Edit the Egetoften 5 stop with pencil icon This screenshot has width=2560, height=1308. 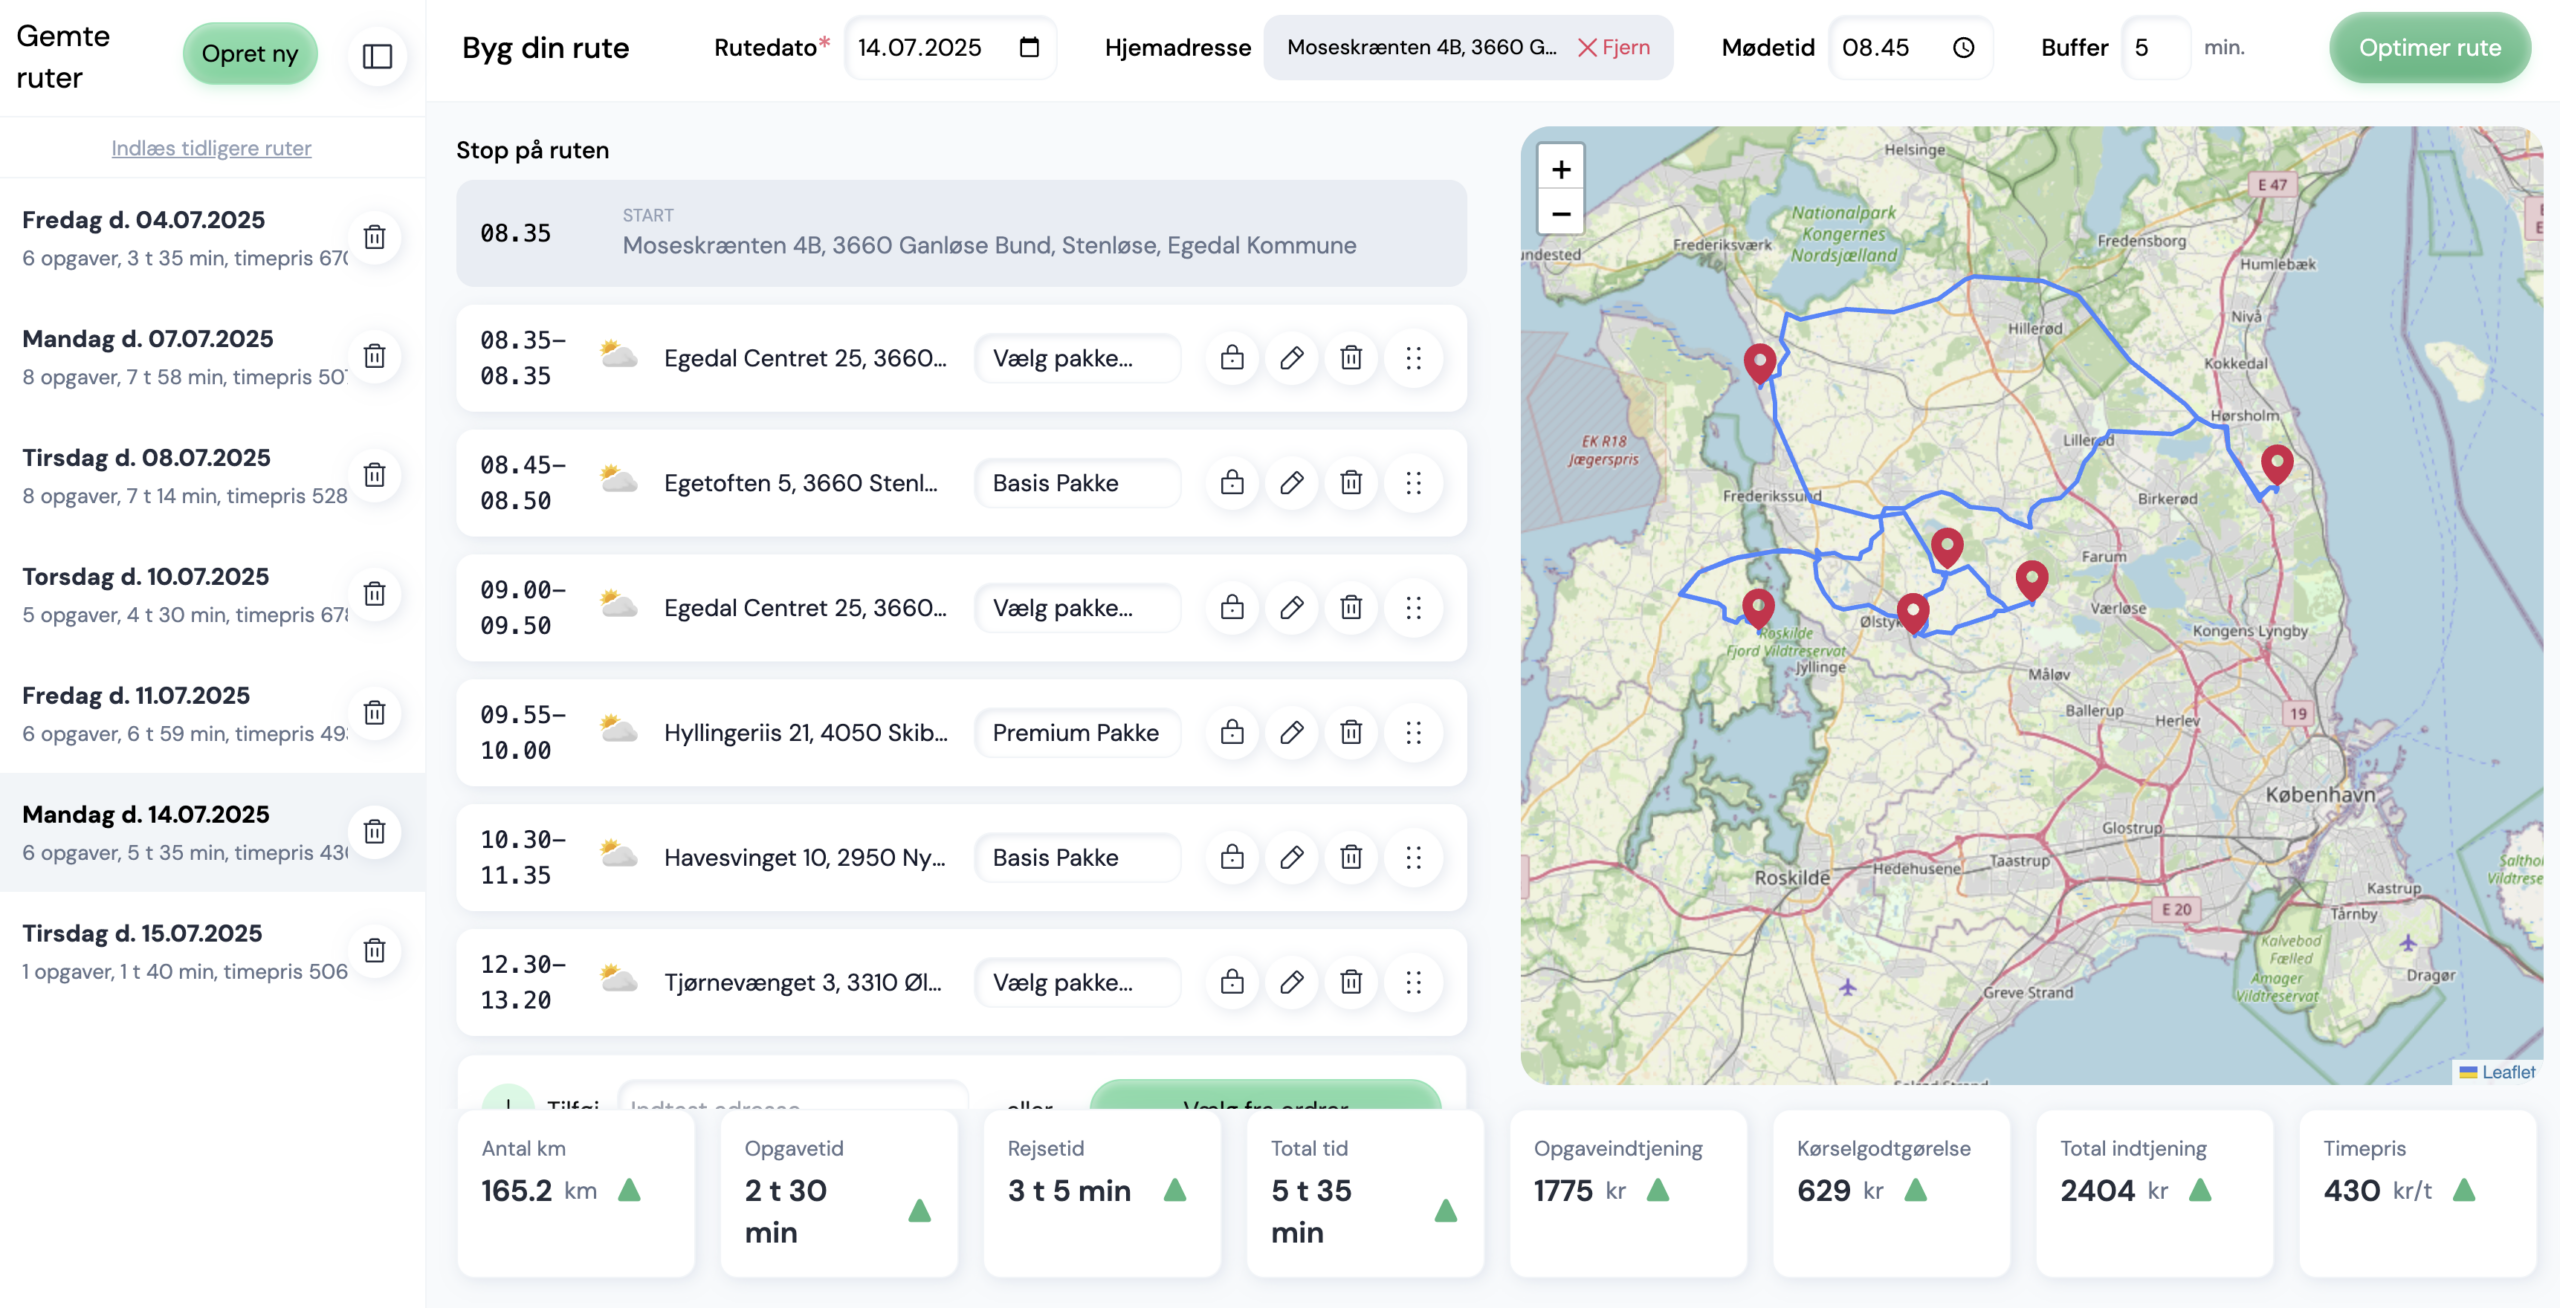point(1292,483)
